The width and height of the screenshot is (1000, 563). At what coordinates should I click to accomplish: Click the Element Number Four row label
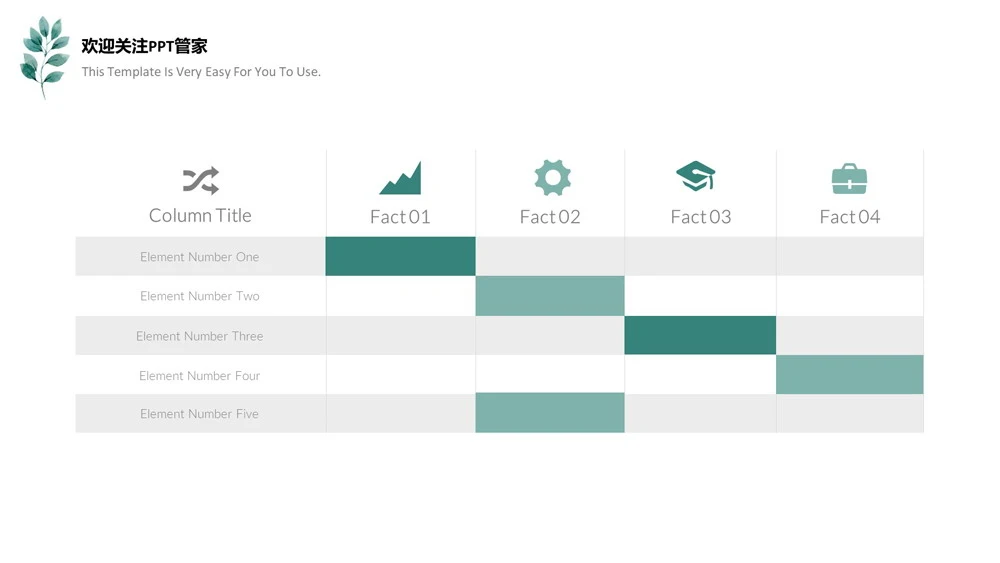coord(200,376)
